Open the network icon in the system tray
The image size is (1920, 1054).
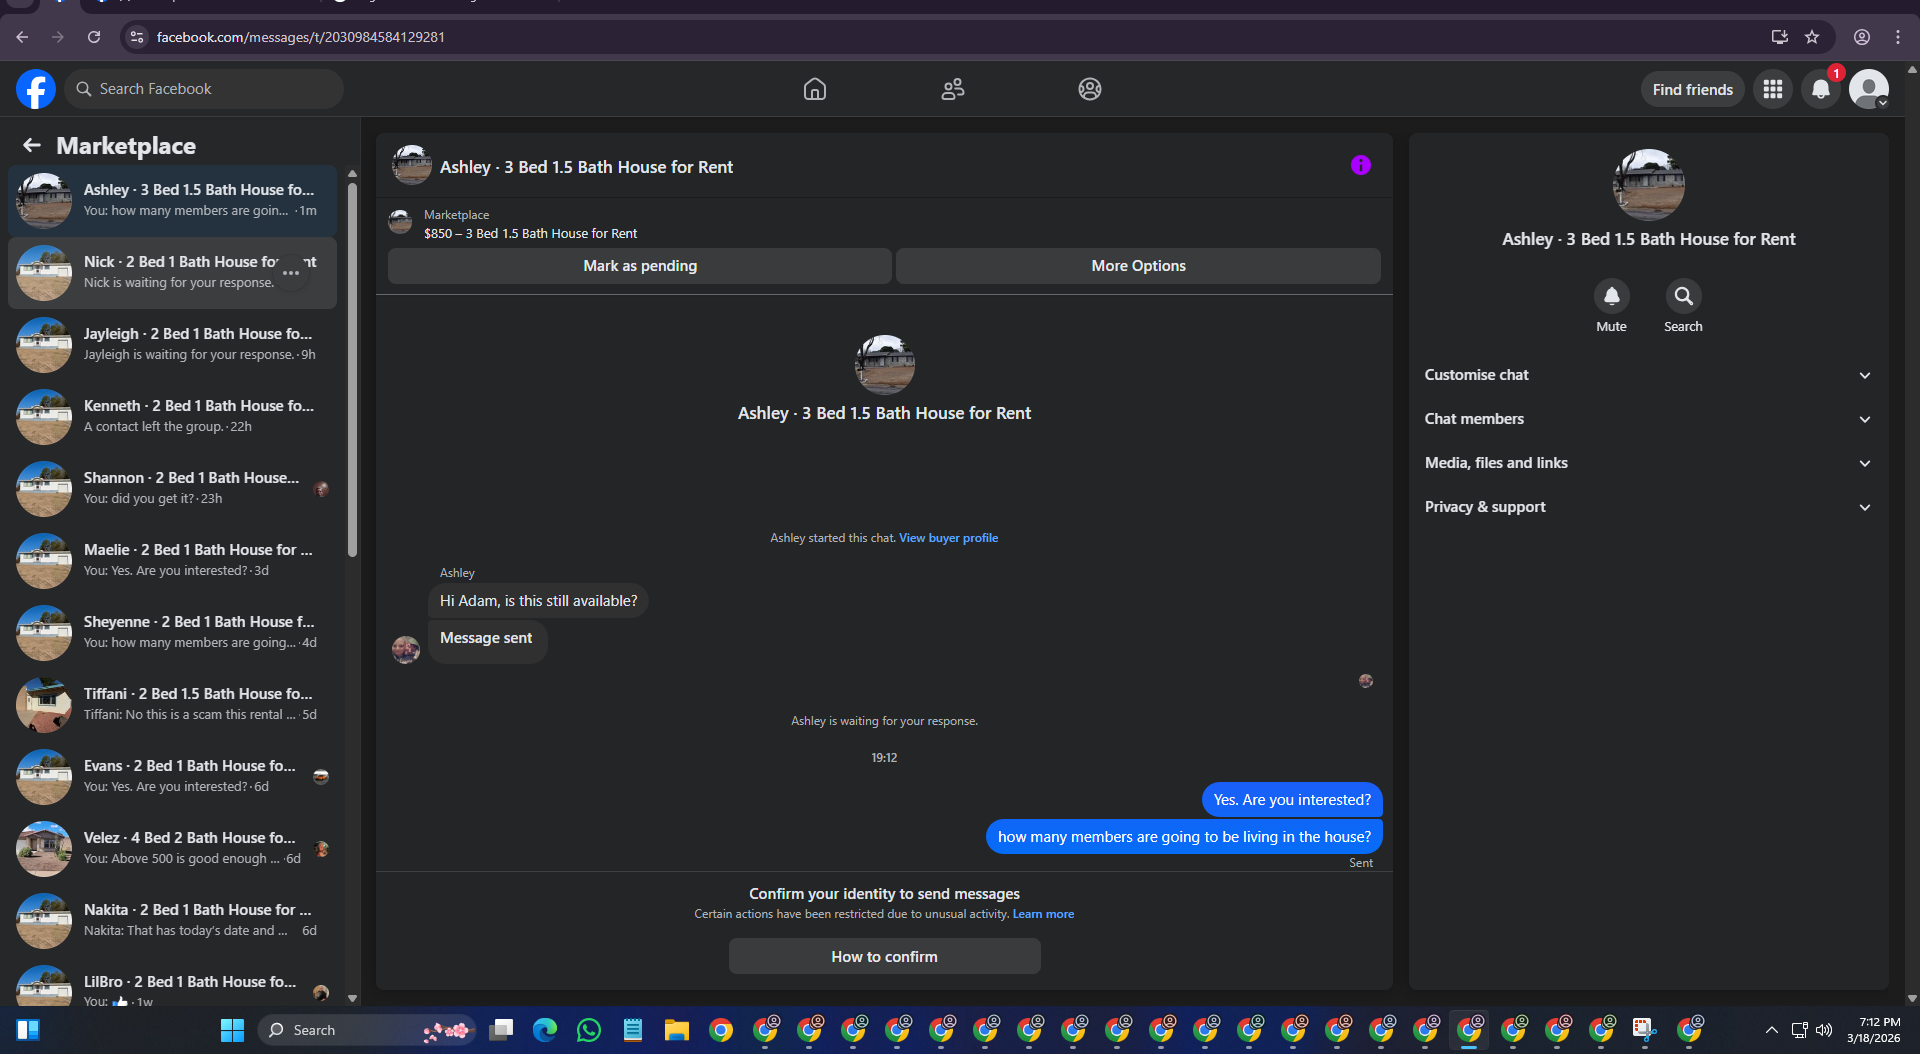pyautogui.click(x=1799, y=1030)
